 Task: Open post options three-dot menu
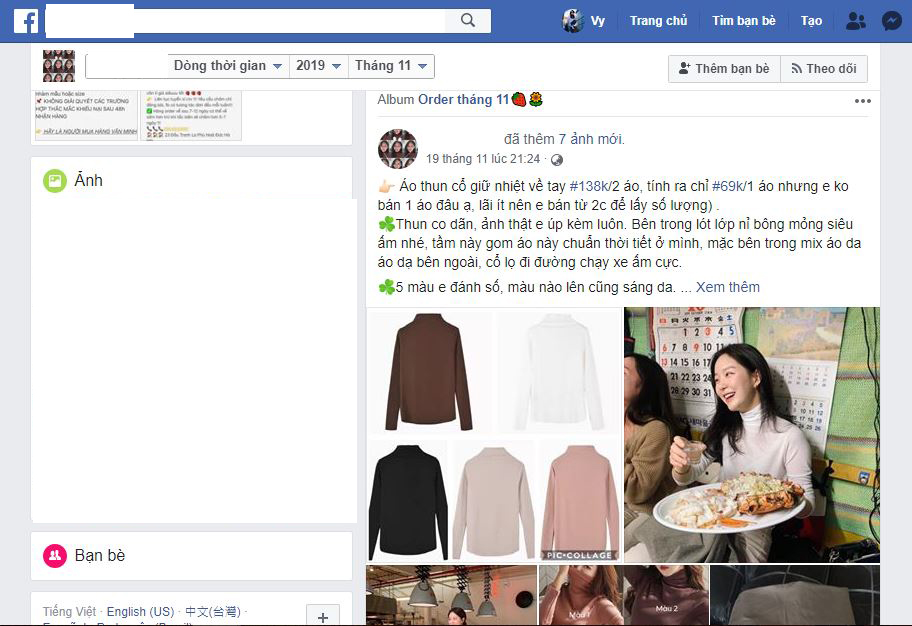point(863,101)
